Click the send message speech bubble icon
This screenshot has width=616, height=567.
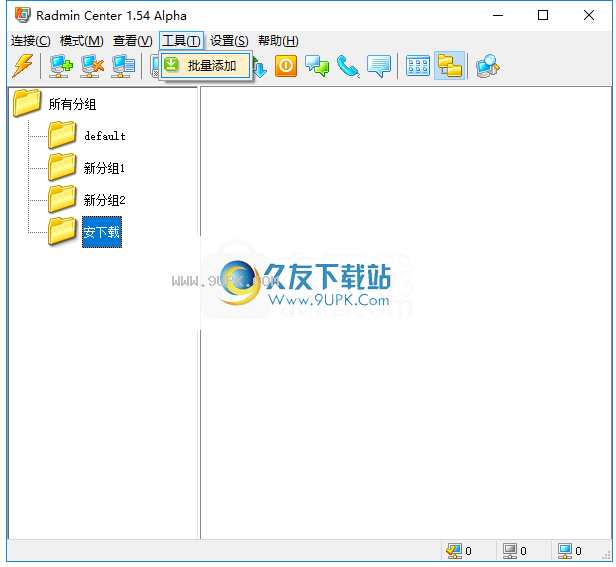pyautogui.click(x=379, y=66)
